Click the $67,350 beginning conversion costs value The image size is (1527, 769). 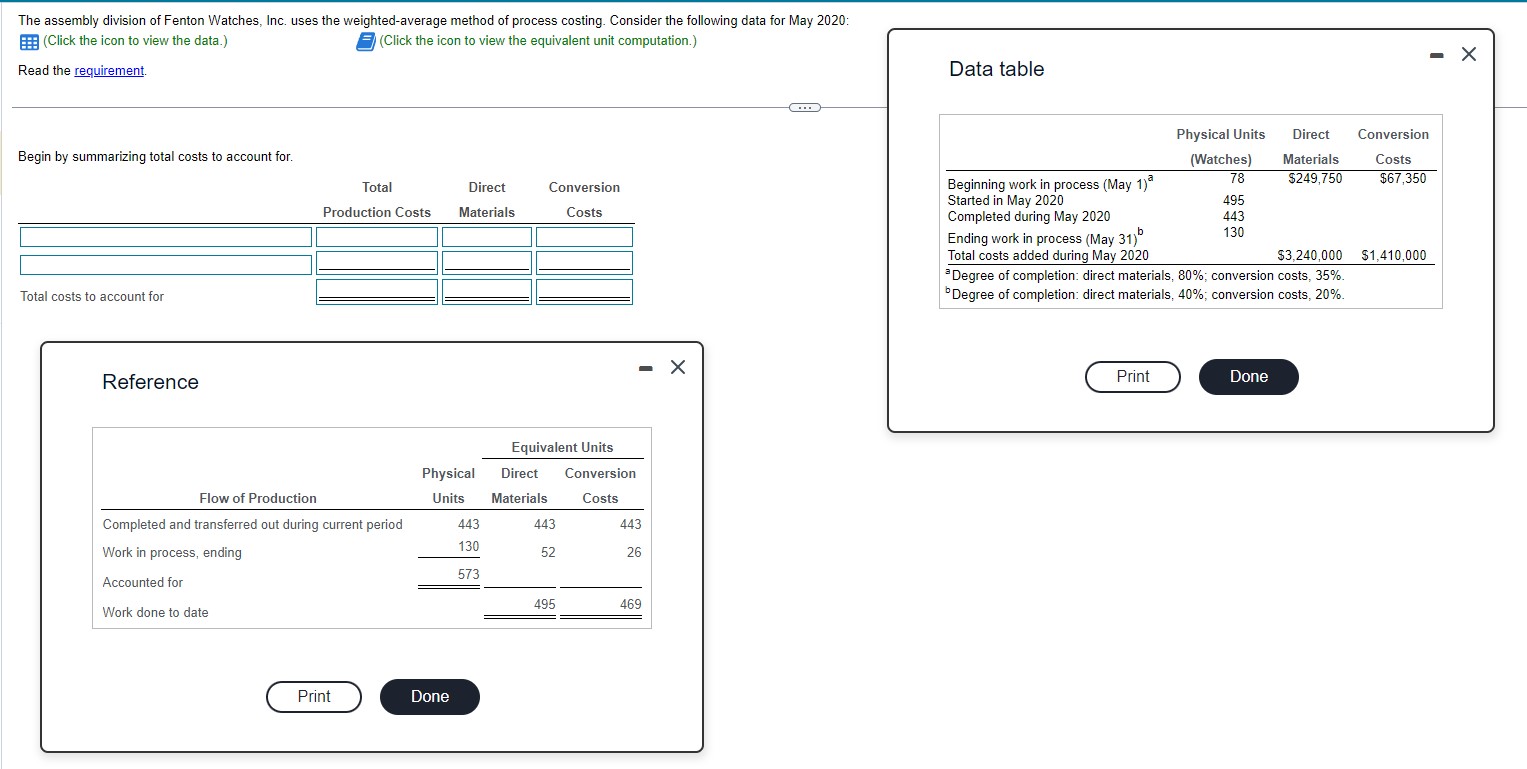point(1402,179)
